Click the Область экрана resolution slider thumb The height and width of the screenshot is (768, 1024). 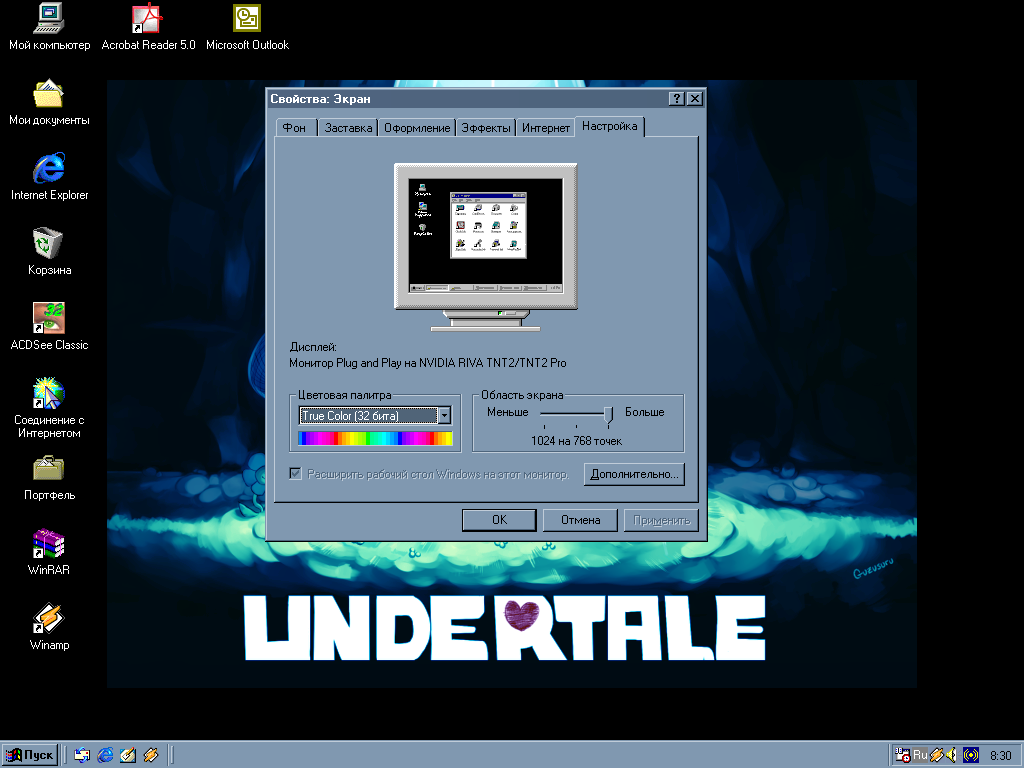coord(609,415)
